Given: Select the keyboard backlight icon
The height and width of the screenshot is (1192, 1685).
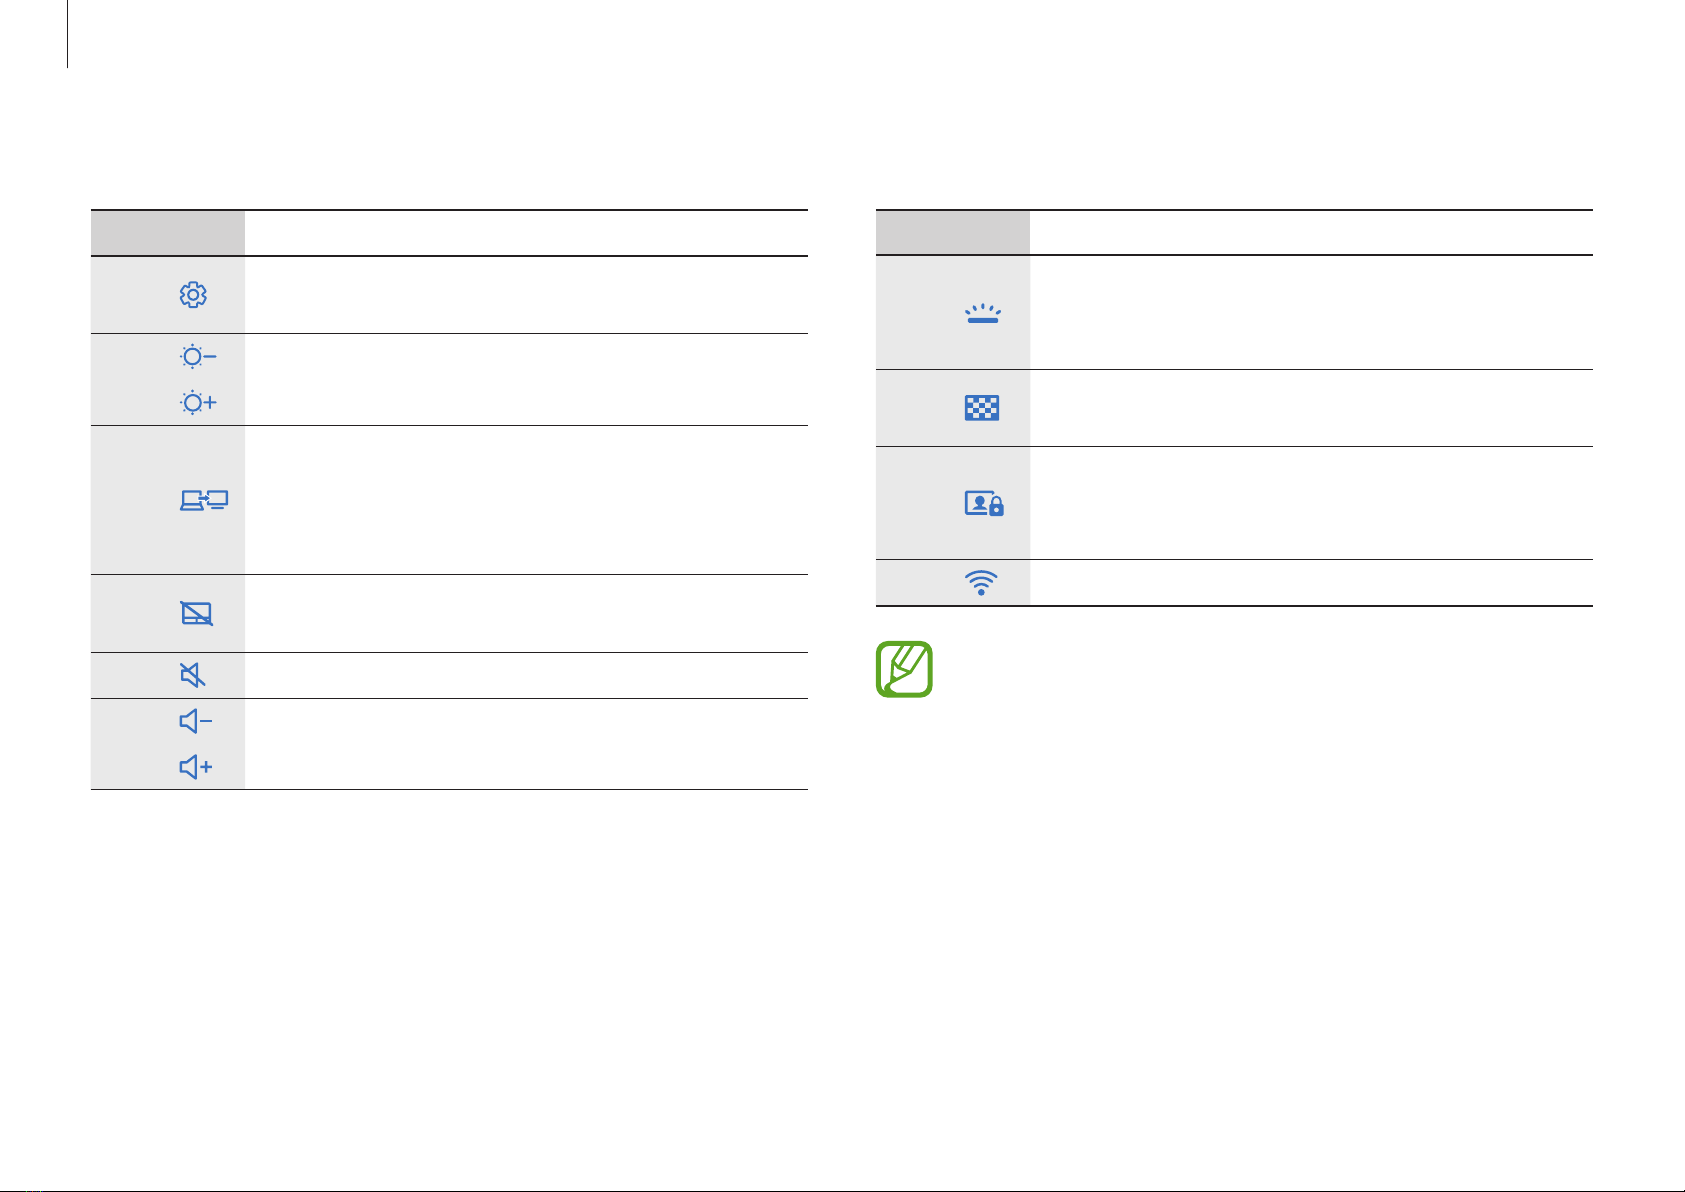Looking at the screenshot, I should click(x=983, y=313).
